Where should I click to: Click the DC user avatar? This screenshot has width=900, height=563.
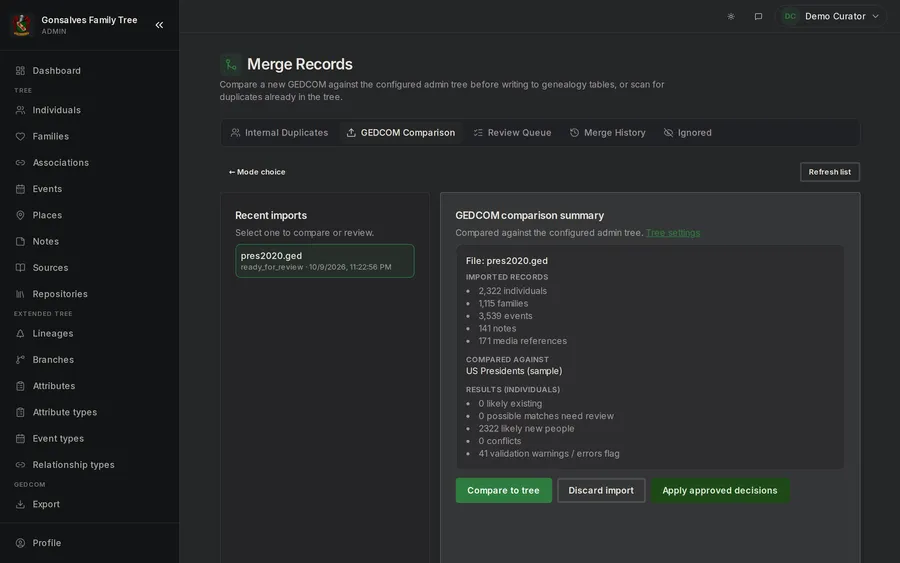(790, 16)
